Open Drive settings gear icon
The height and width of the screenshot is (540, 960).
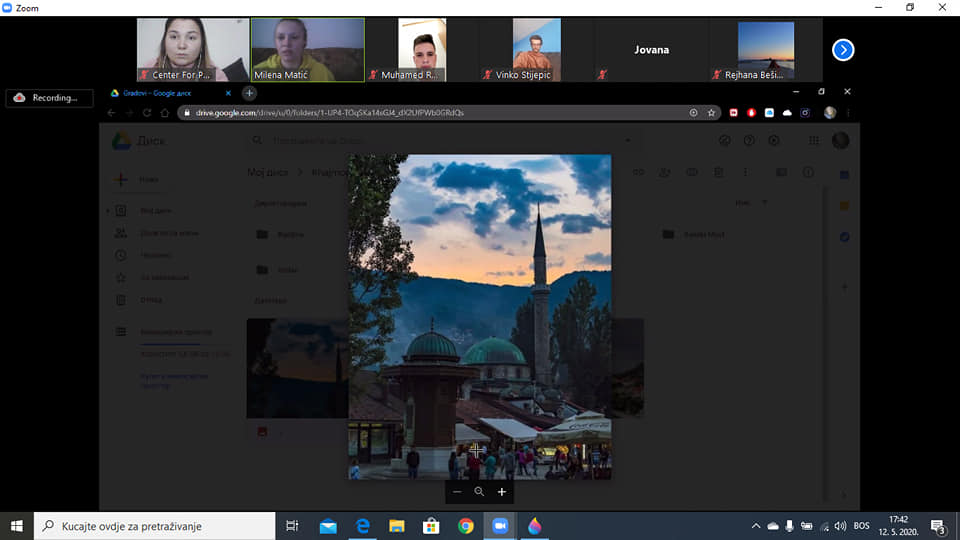click(x=774, y=141)
